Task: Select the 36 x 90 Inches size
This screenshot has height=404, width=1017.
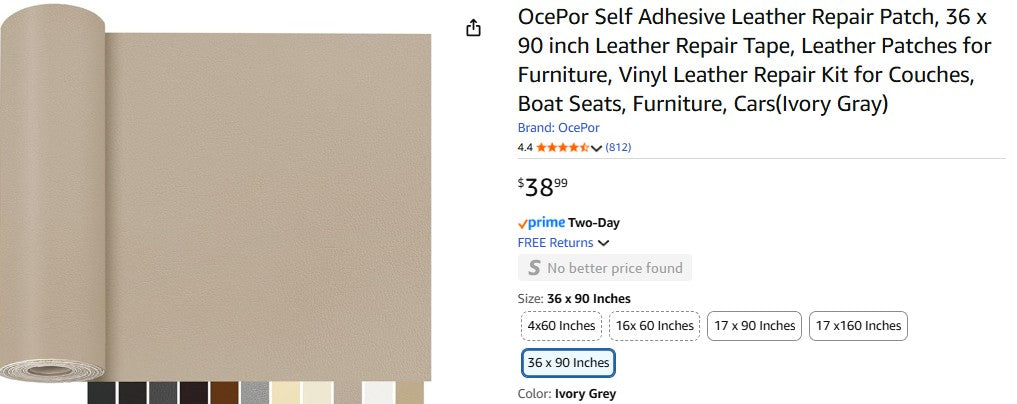Action: (568, 362)
